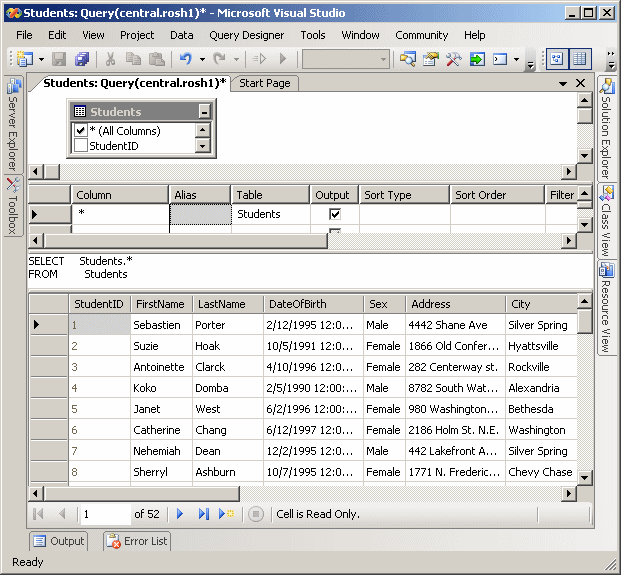
Task: Select the LastName cell Chang
Action: [228, 430]
